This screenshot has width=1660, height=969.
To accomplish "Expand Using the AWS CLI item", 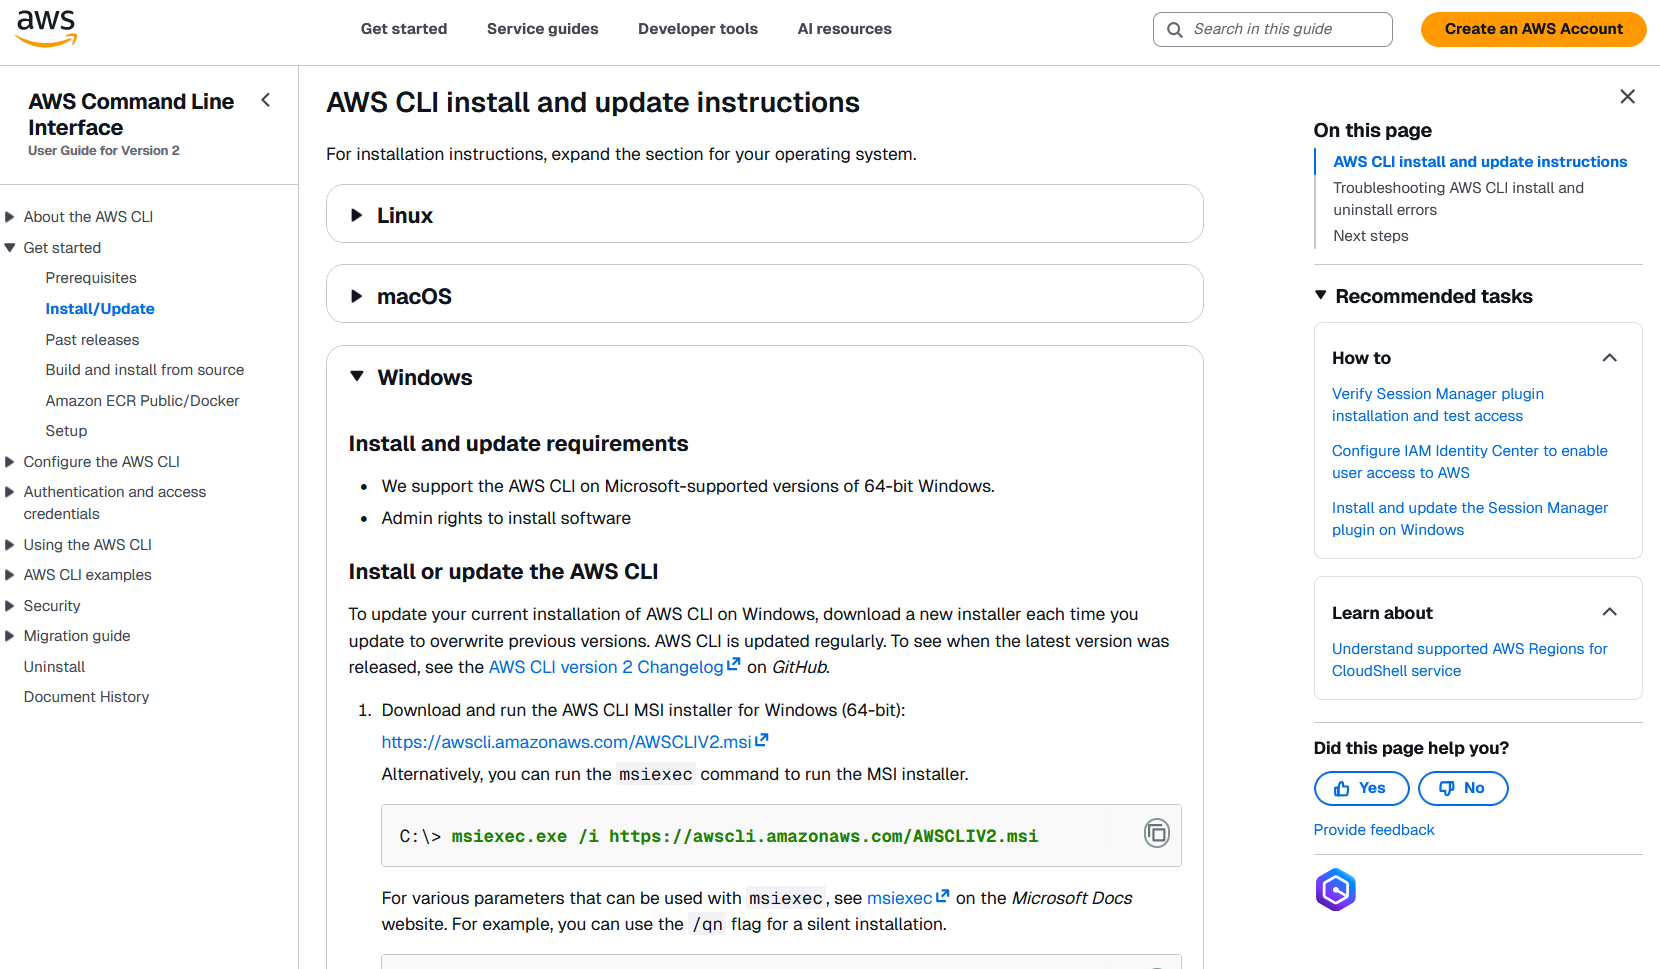I will [x=10, y=545].
